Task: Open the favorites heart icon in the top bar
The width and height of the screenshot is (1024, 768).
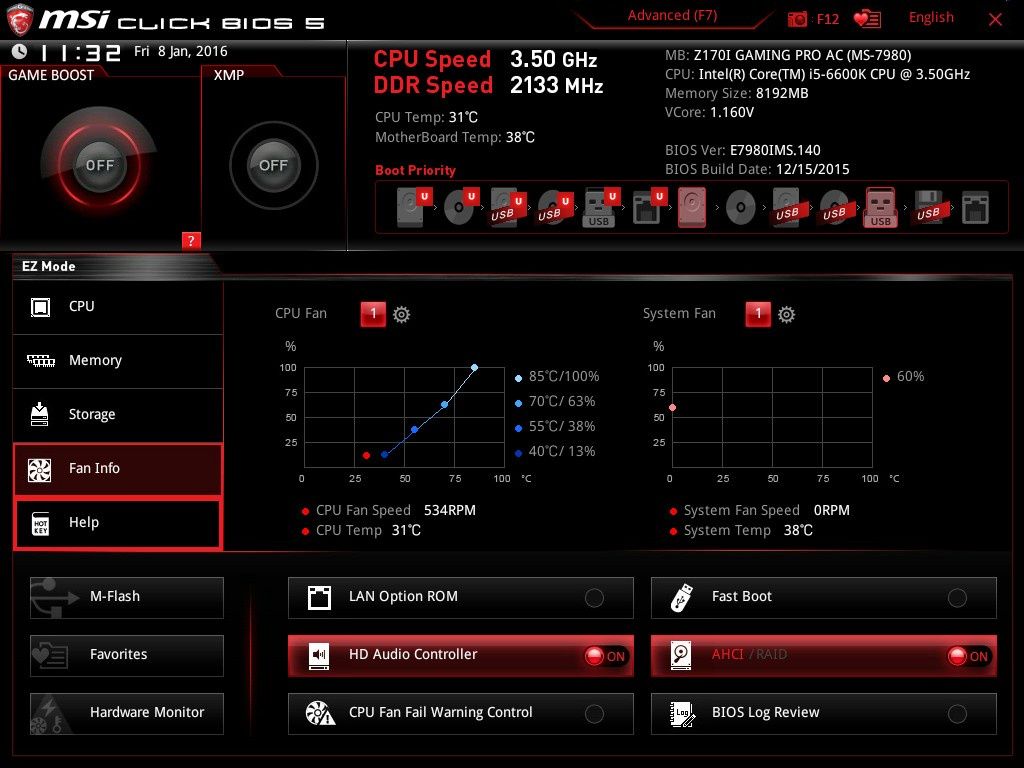Action: (x=867, y=19)
